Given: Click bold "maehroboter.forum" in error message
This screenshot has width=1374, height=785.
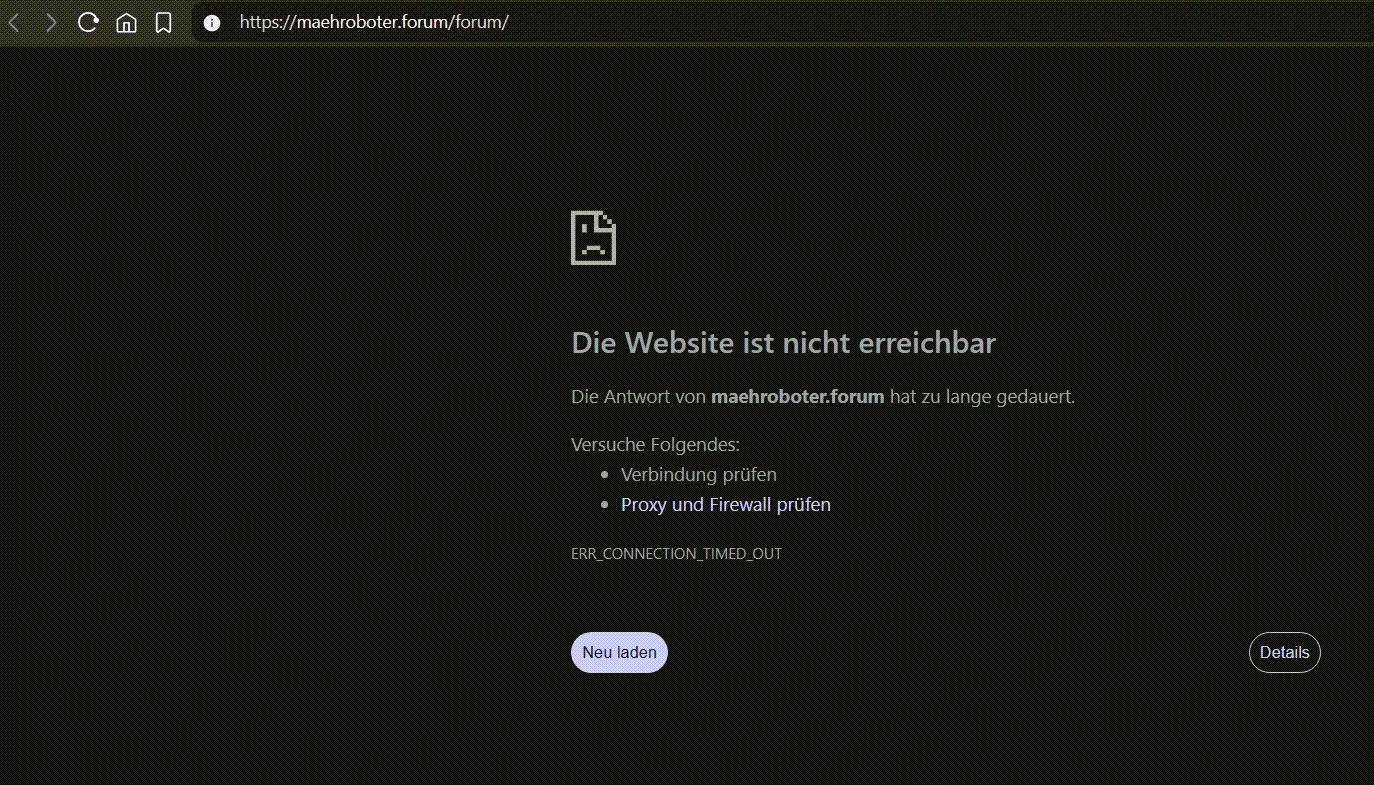Looking at the screenshot, I should coord(797,396).
